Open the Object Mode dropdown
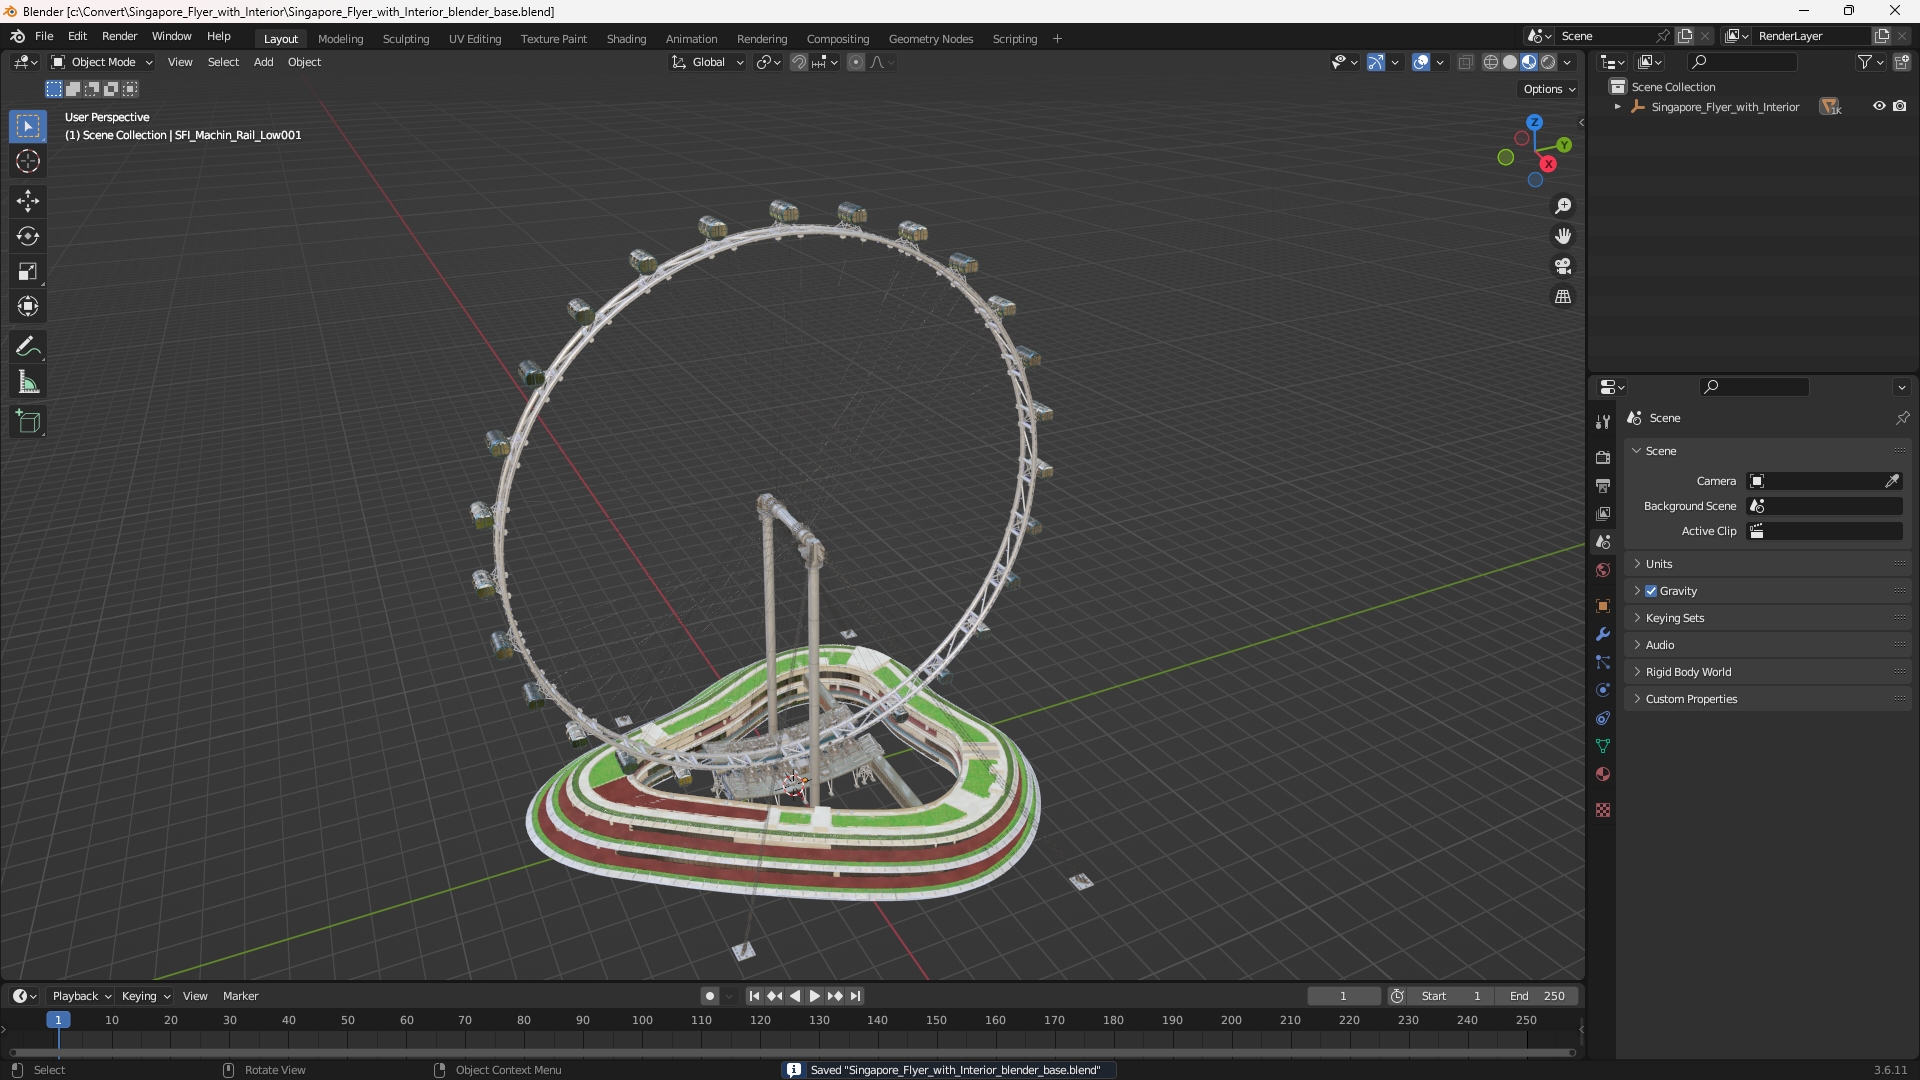This screenshot has height=1080, width=1920. pos(102,62)
